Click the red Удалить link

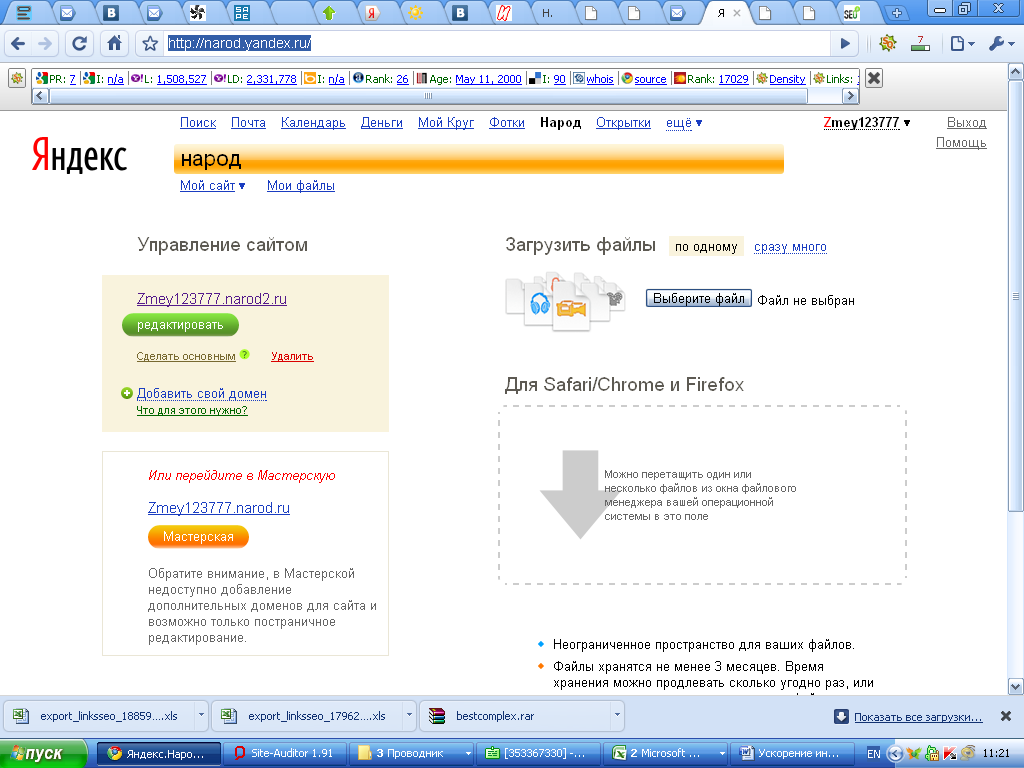[x=292, y=356]
